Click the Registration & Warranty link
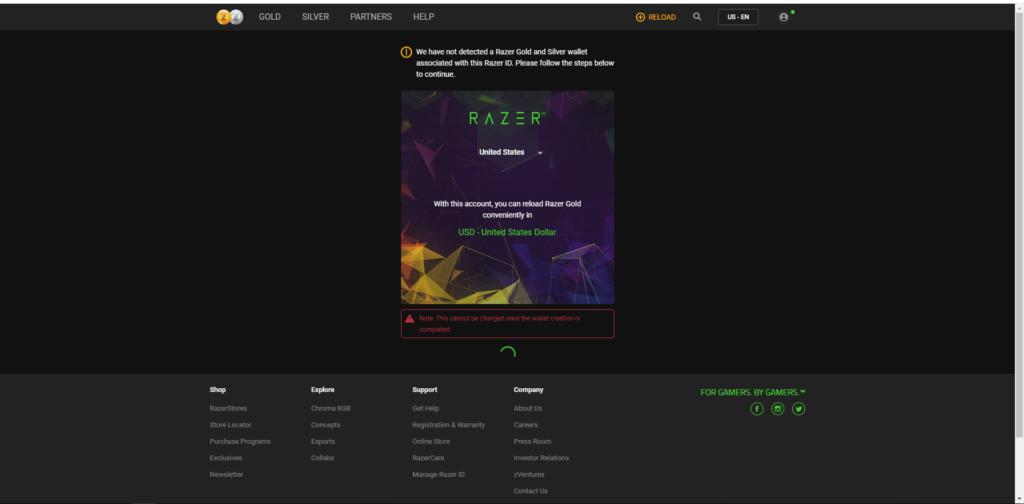 point(448,425)
